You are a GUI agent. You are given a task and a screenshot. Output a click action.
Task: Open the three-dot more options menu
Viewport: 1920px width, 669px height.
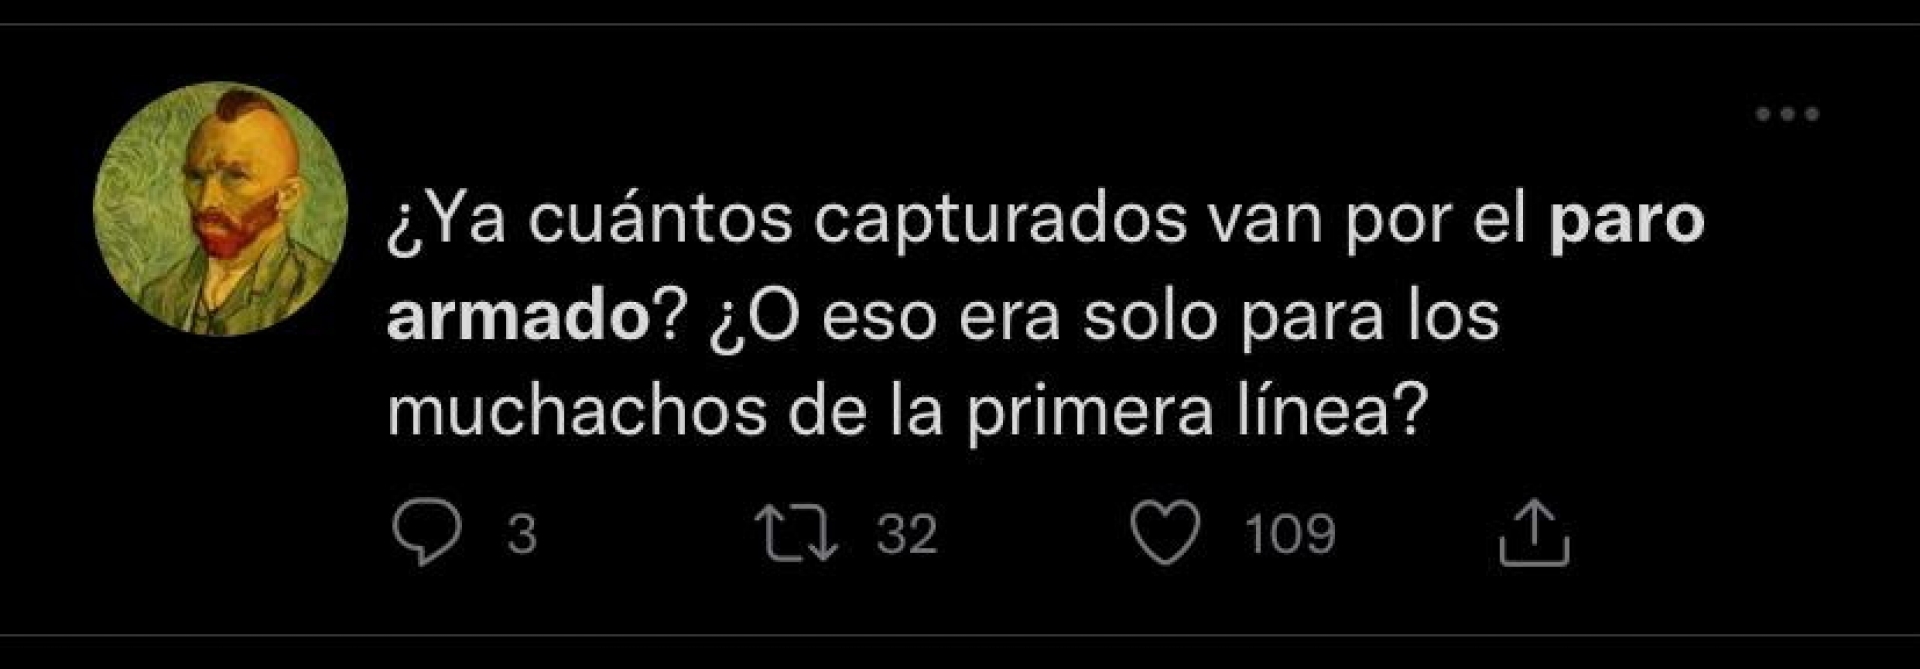pyautogui.click(x=1788, y=114)
